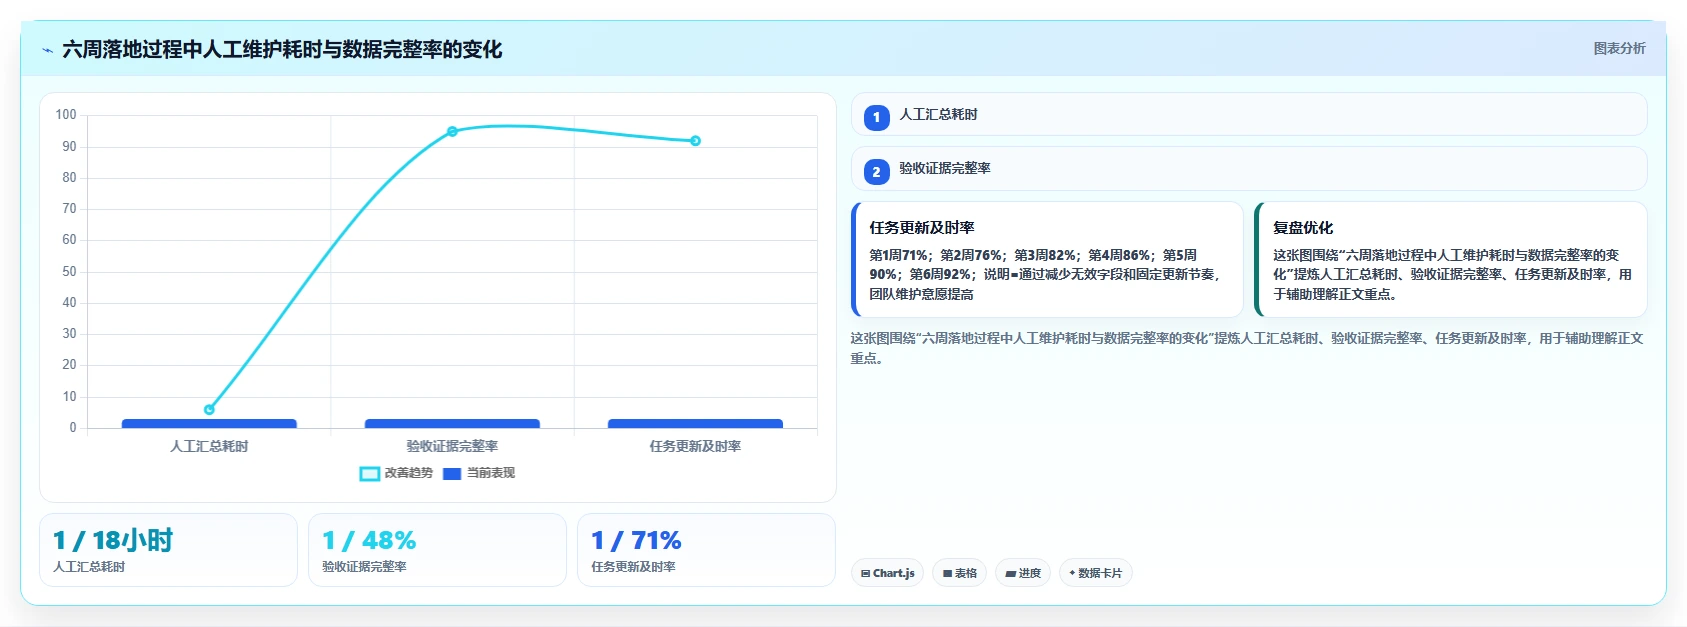Click line point above 人工汇总耗时
1687x627 pixels.
coord(209,410)
